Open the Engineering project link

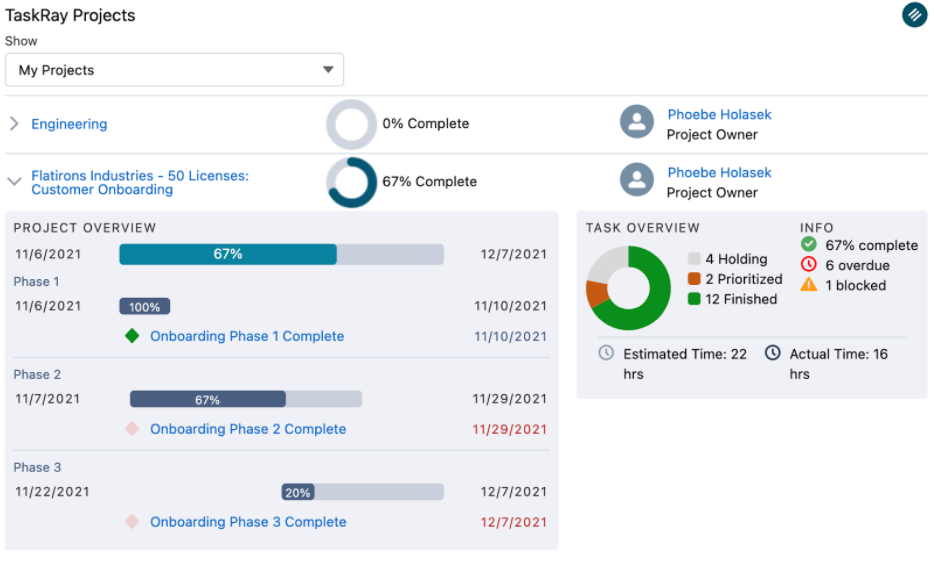tap(69, 124)
